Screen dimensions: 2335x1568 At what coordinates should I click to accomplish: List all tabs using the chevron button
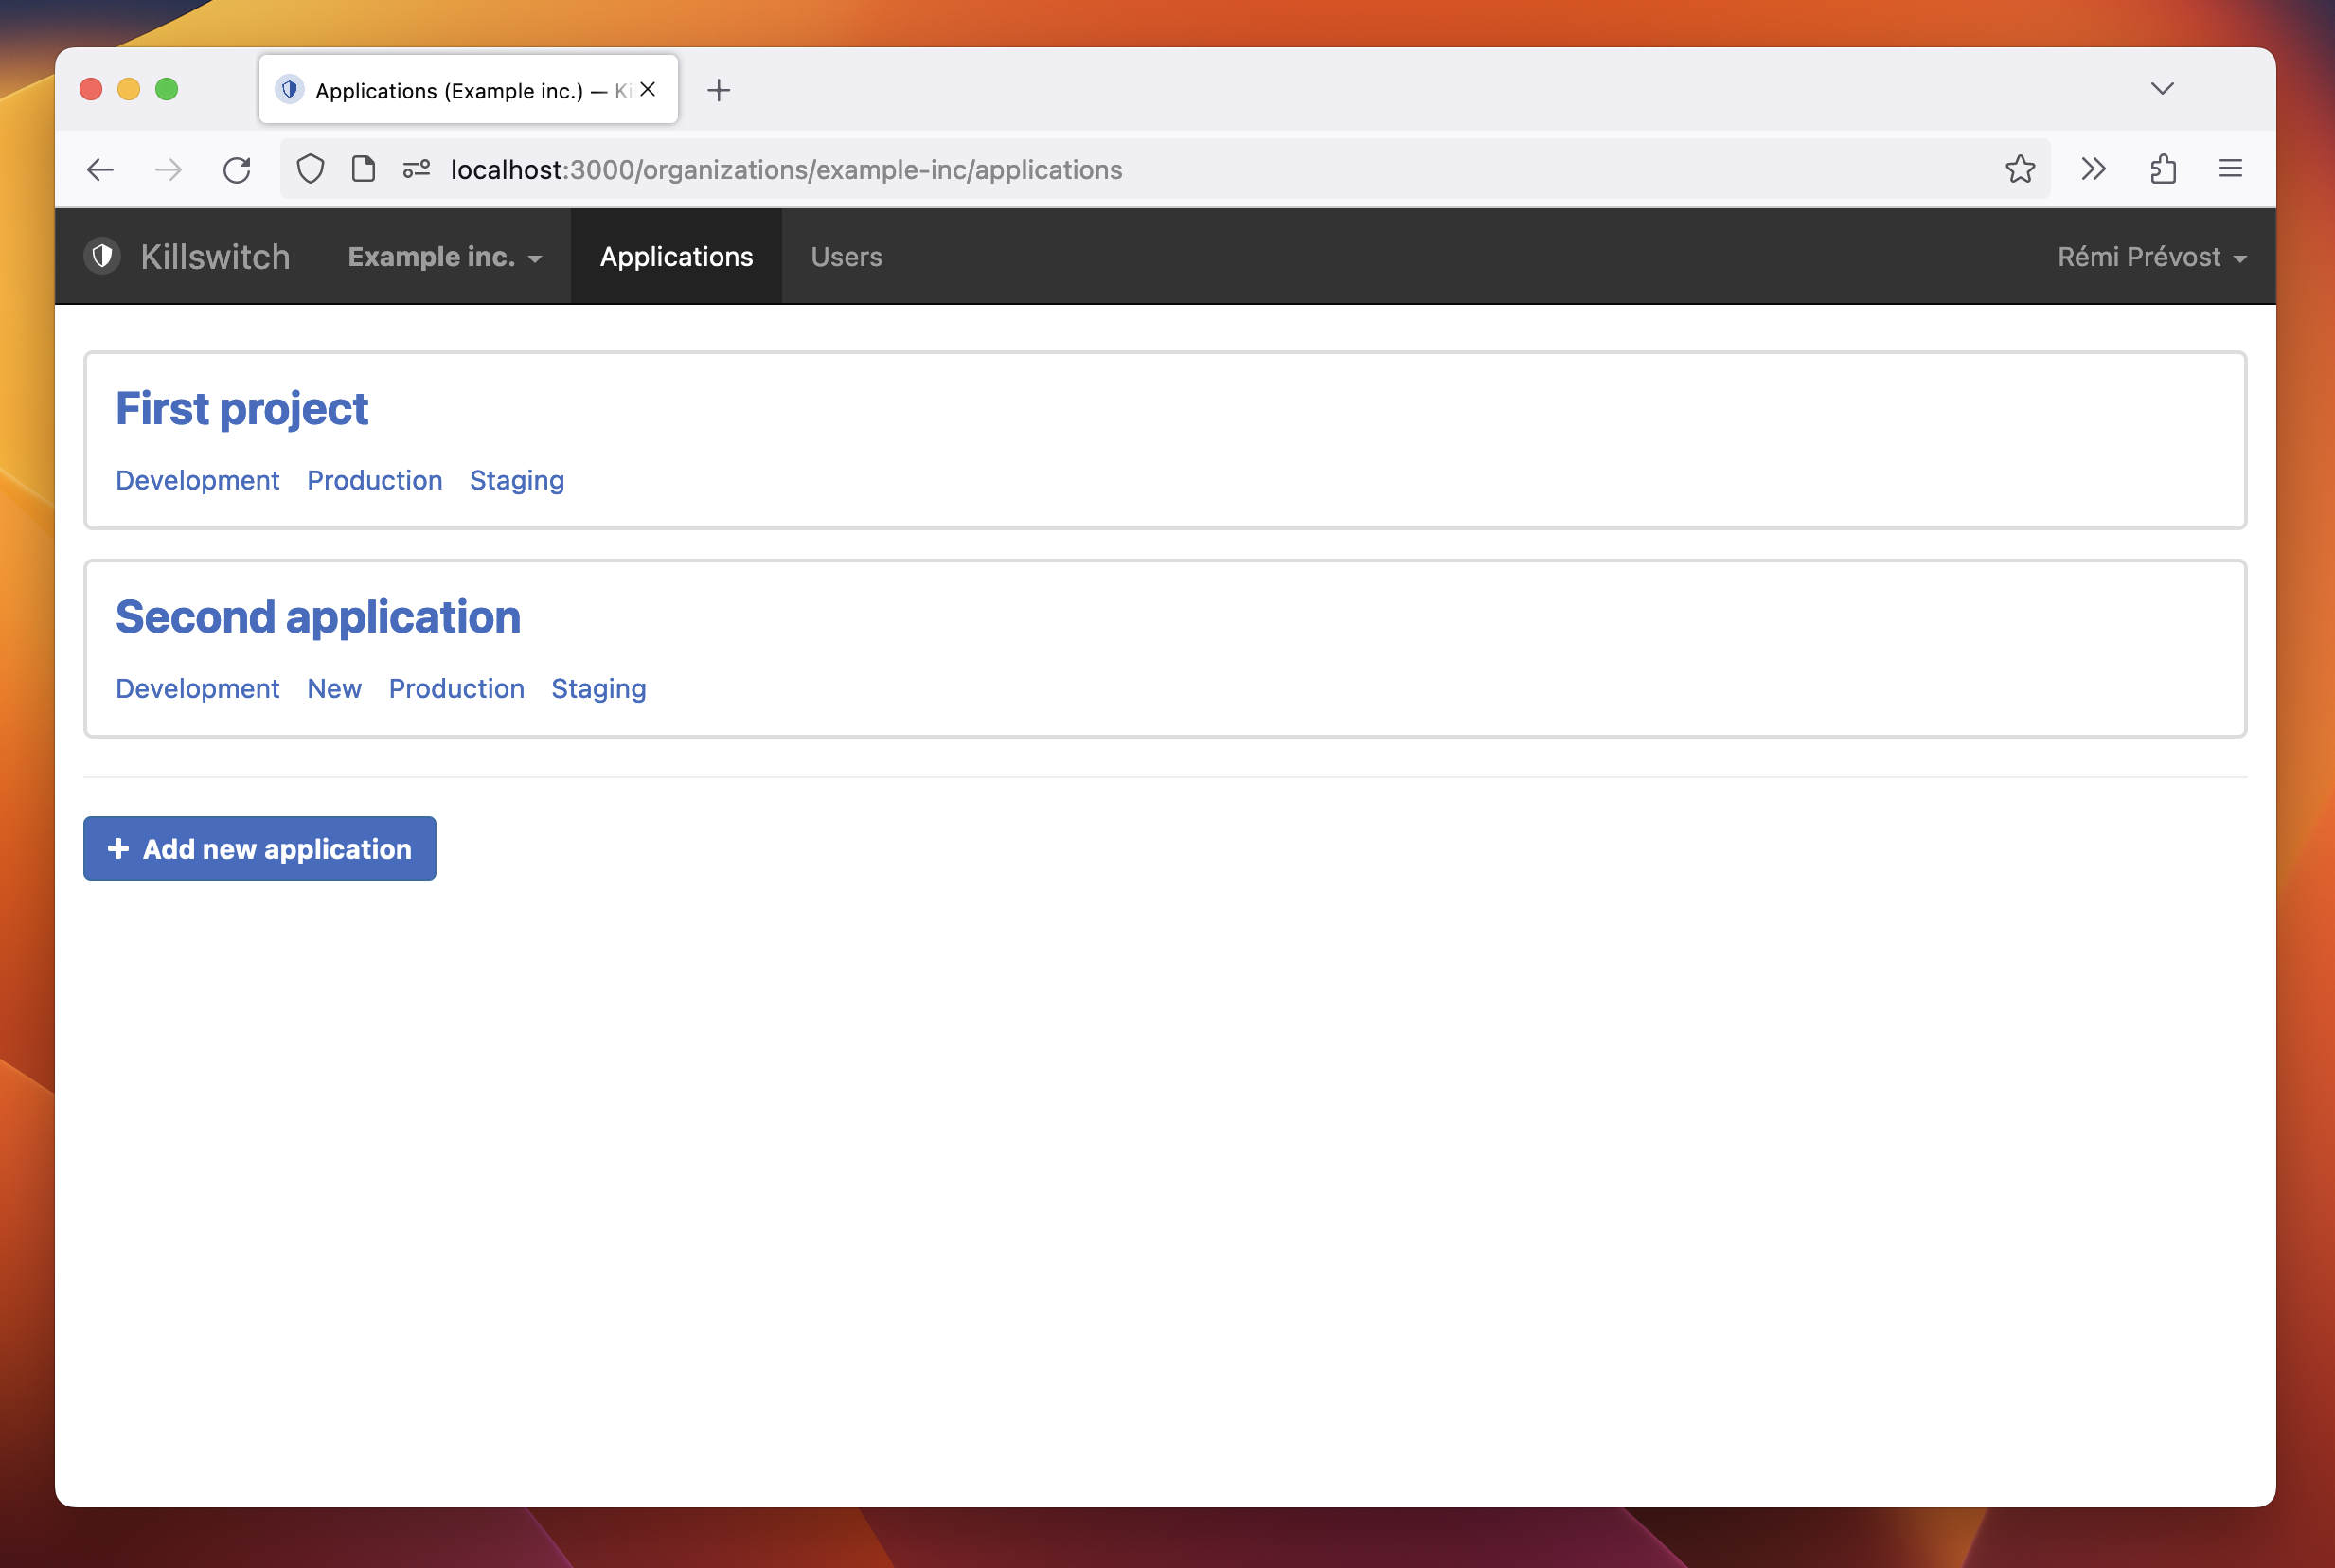pos(2162,89)
